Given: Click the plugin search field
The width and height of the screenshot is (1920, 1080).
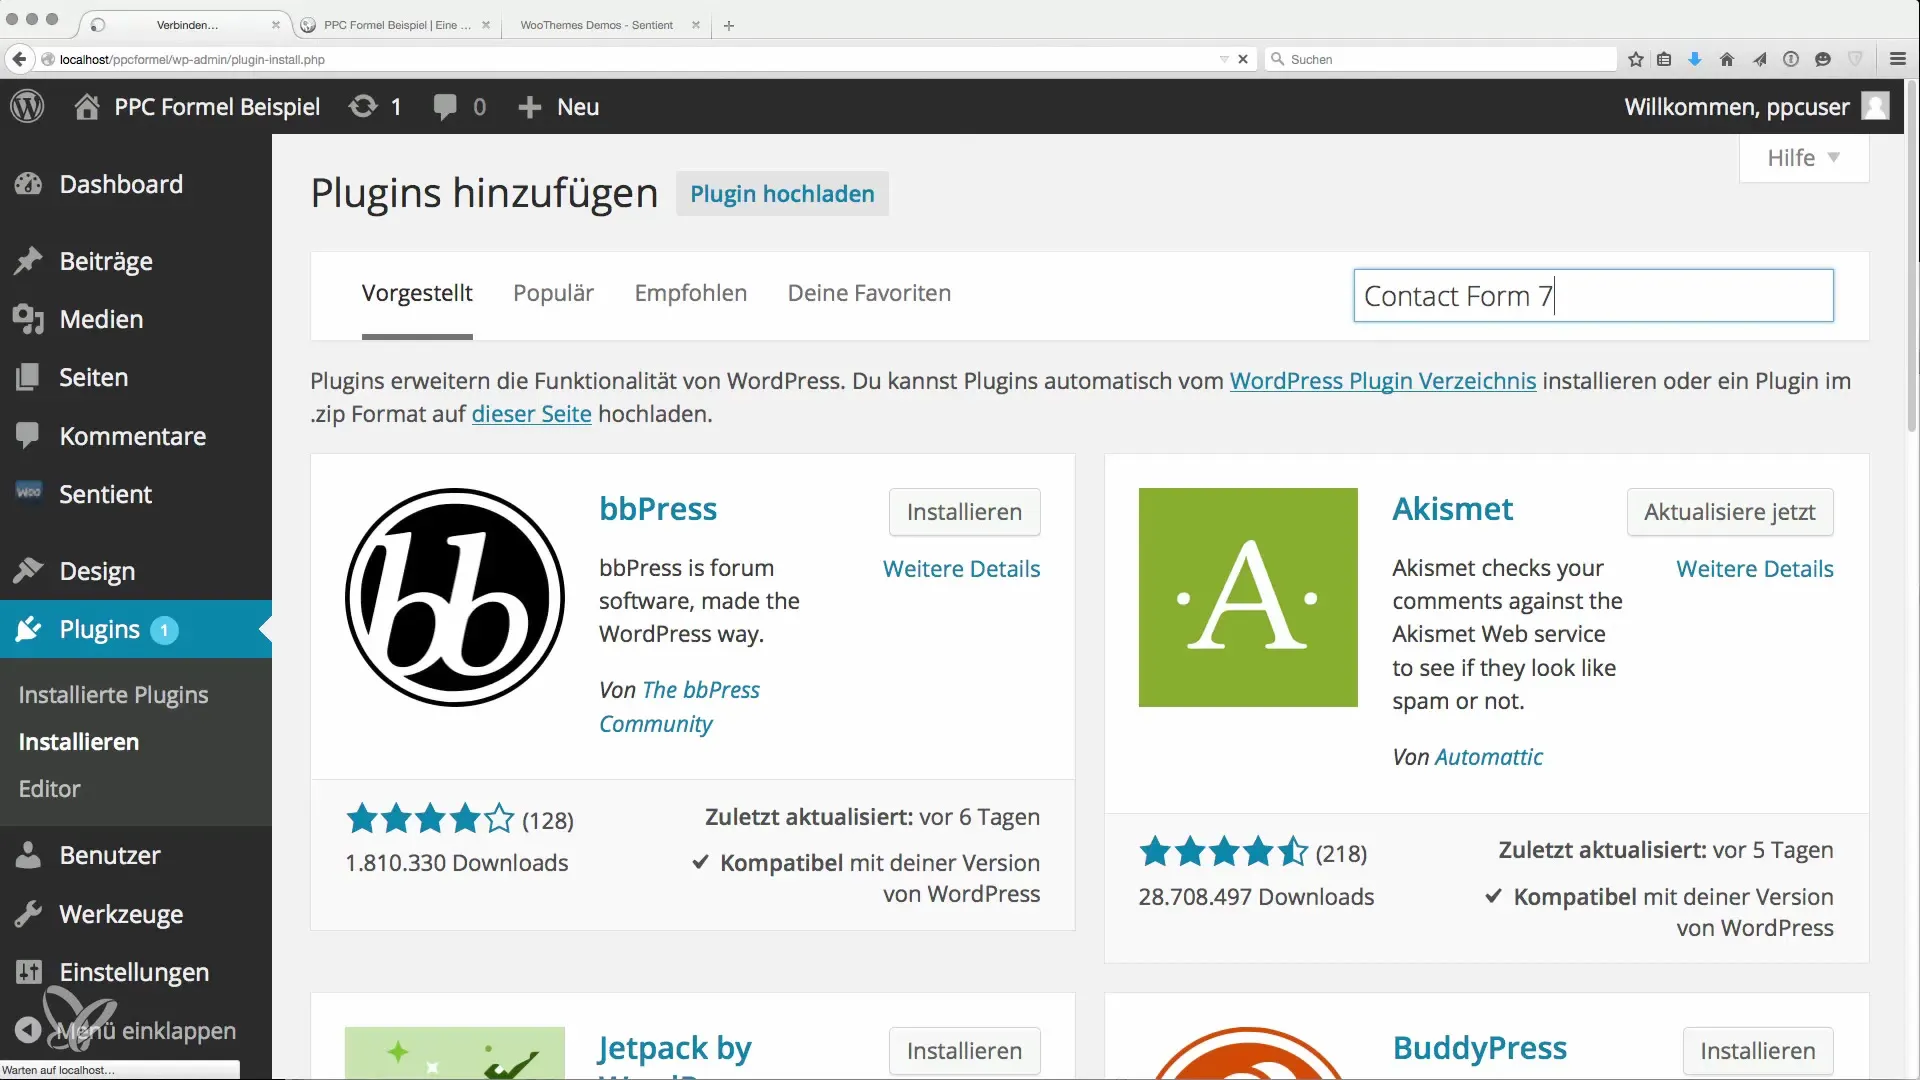Looking at the screenshot, I should 1593,296.
